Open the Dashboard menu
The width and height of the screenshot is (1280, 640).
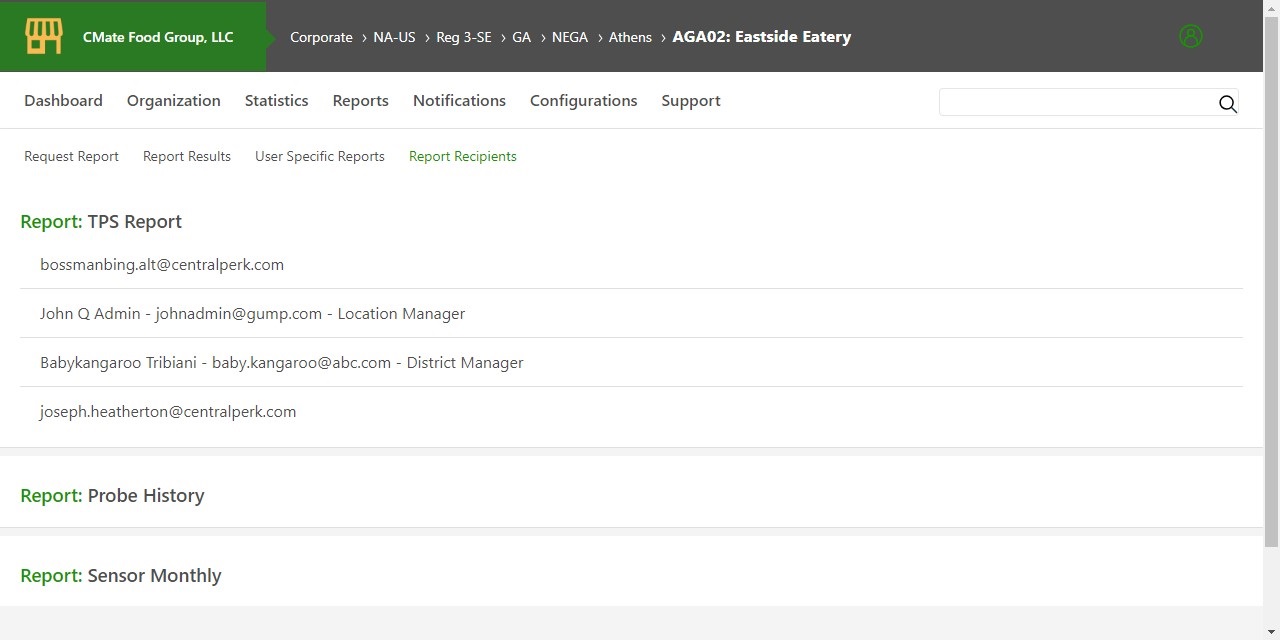tap(63, 100)
